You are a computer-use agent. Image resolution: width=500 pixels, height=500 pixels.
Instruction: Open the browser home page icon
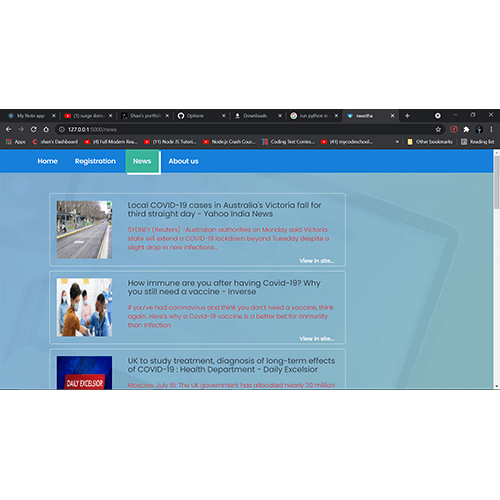(46, 129)
